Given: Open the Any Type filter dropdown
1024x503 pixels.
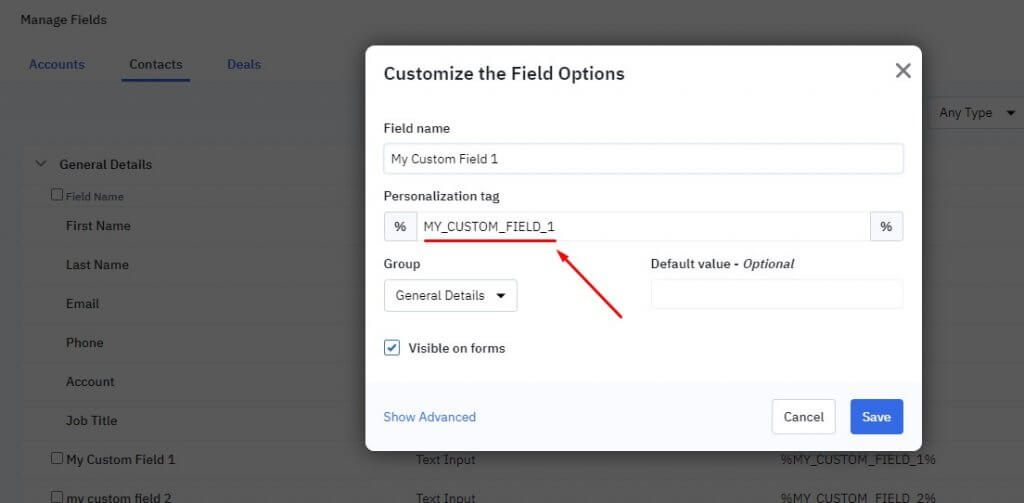Looking at the screenshot, I should click(x=976, y=113).
